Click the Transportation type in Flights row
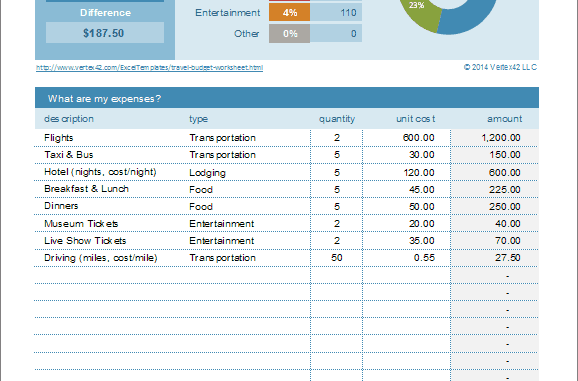 222,138
